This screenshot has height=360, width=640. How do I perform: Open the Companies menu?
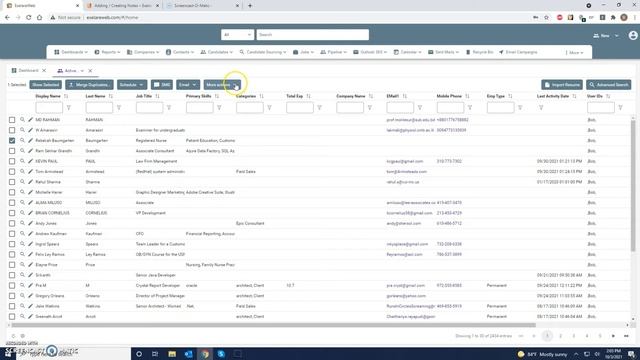pyautogui.click(x=143, y=52)
